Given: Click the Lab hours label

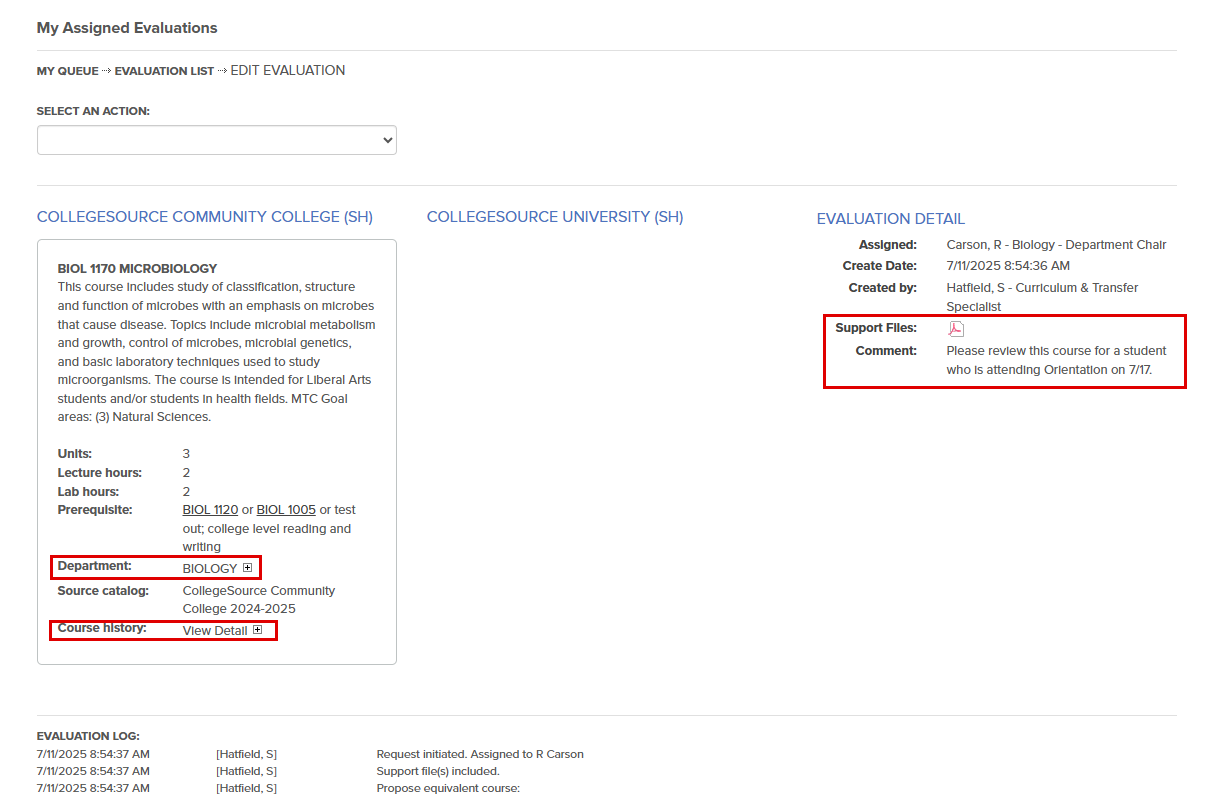Looking at the screenshot, I should click(x=88, y=492).
